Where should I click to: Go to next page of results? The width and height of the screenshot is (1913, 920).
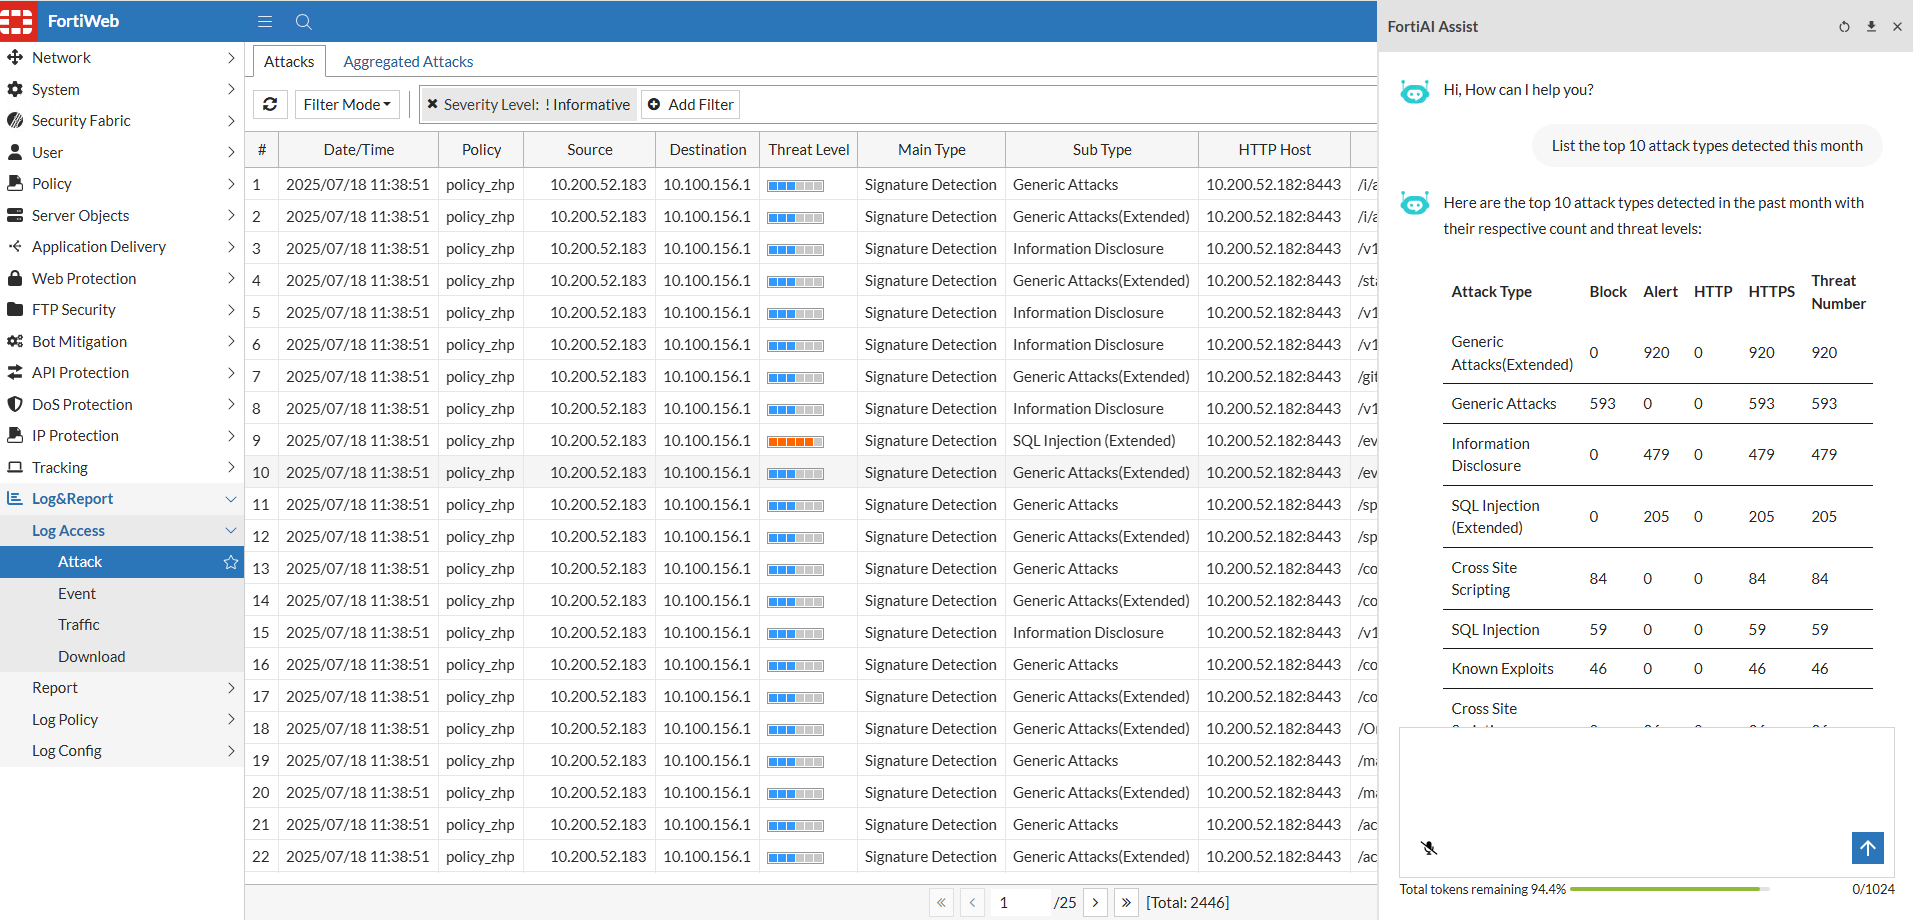pyautogui.click(x=1096, y=902)
